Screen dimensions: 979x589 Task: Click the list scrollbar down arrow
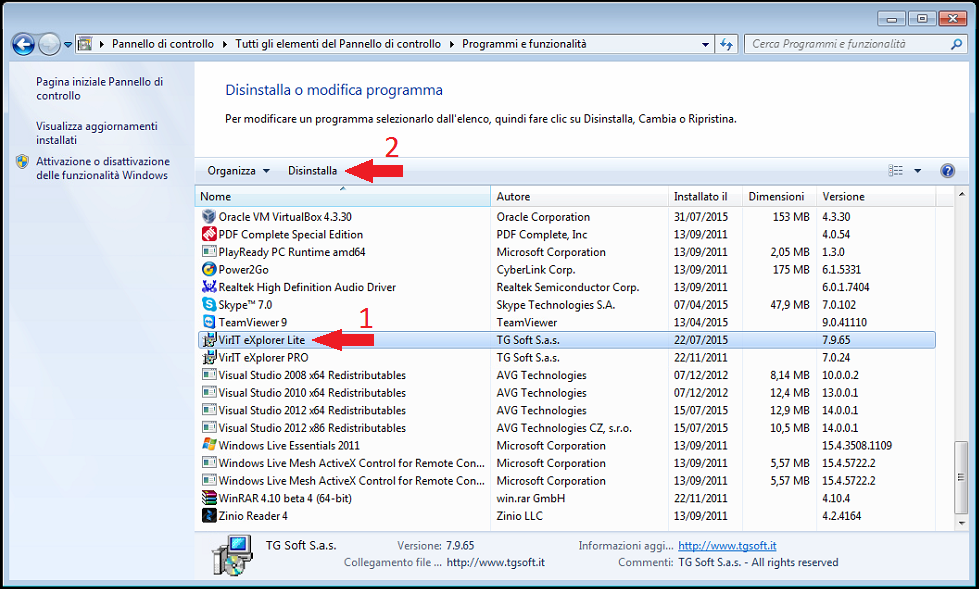[x=962, y=523]
